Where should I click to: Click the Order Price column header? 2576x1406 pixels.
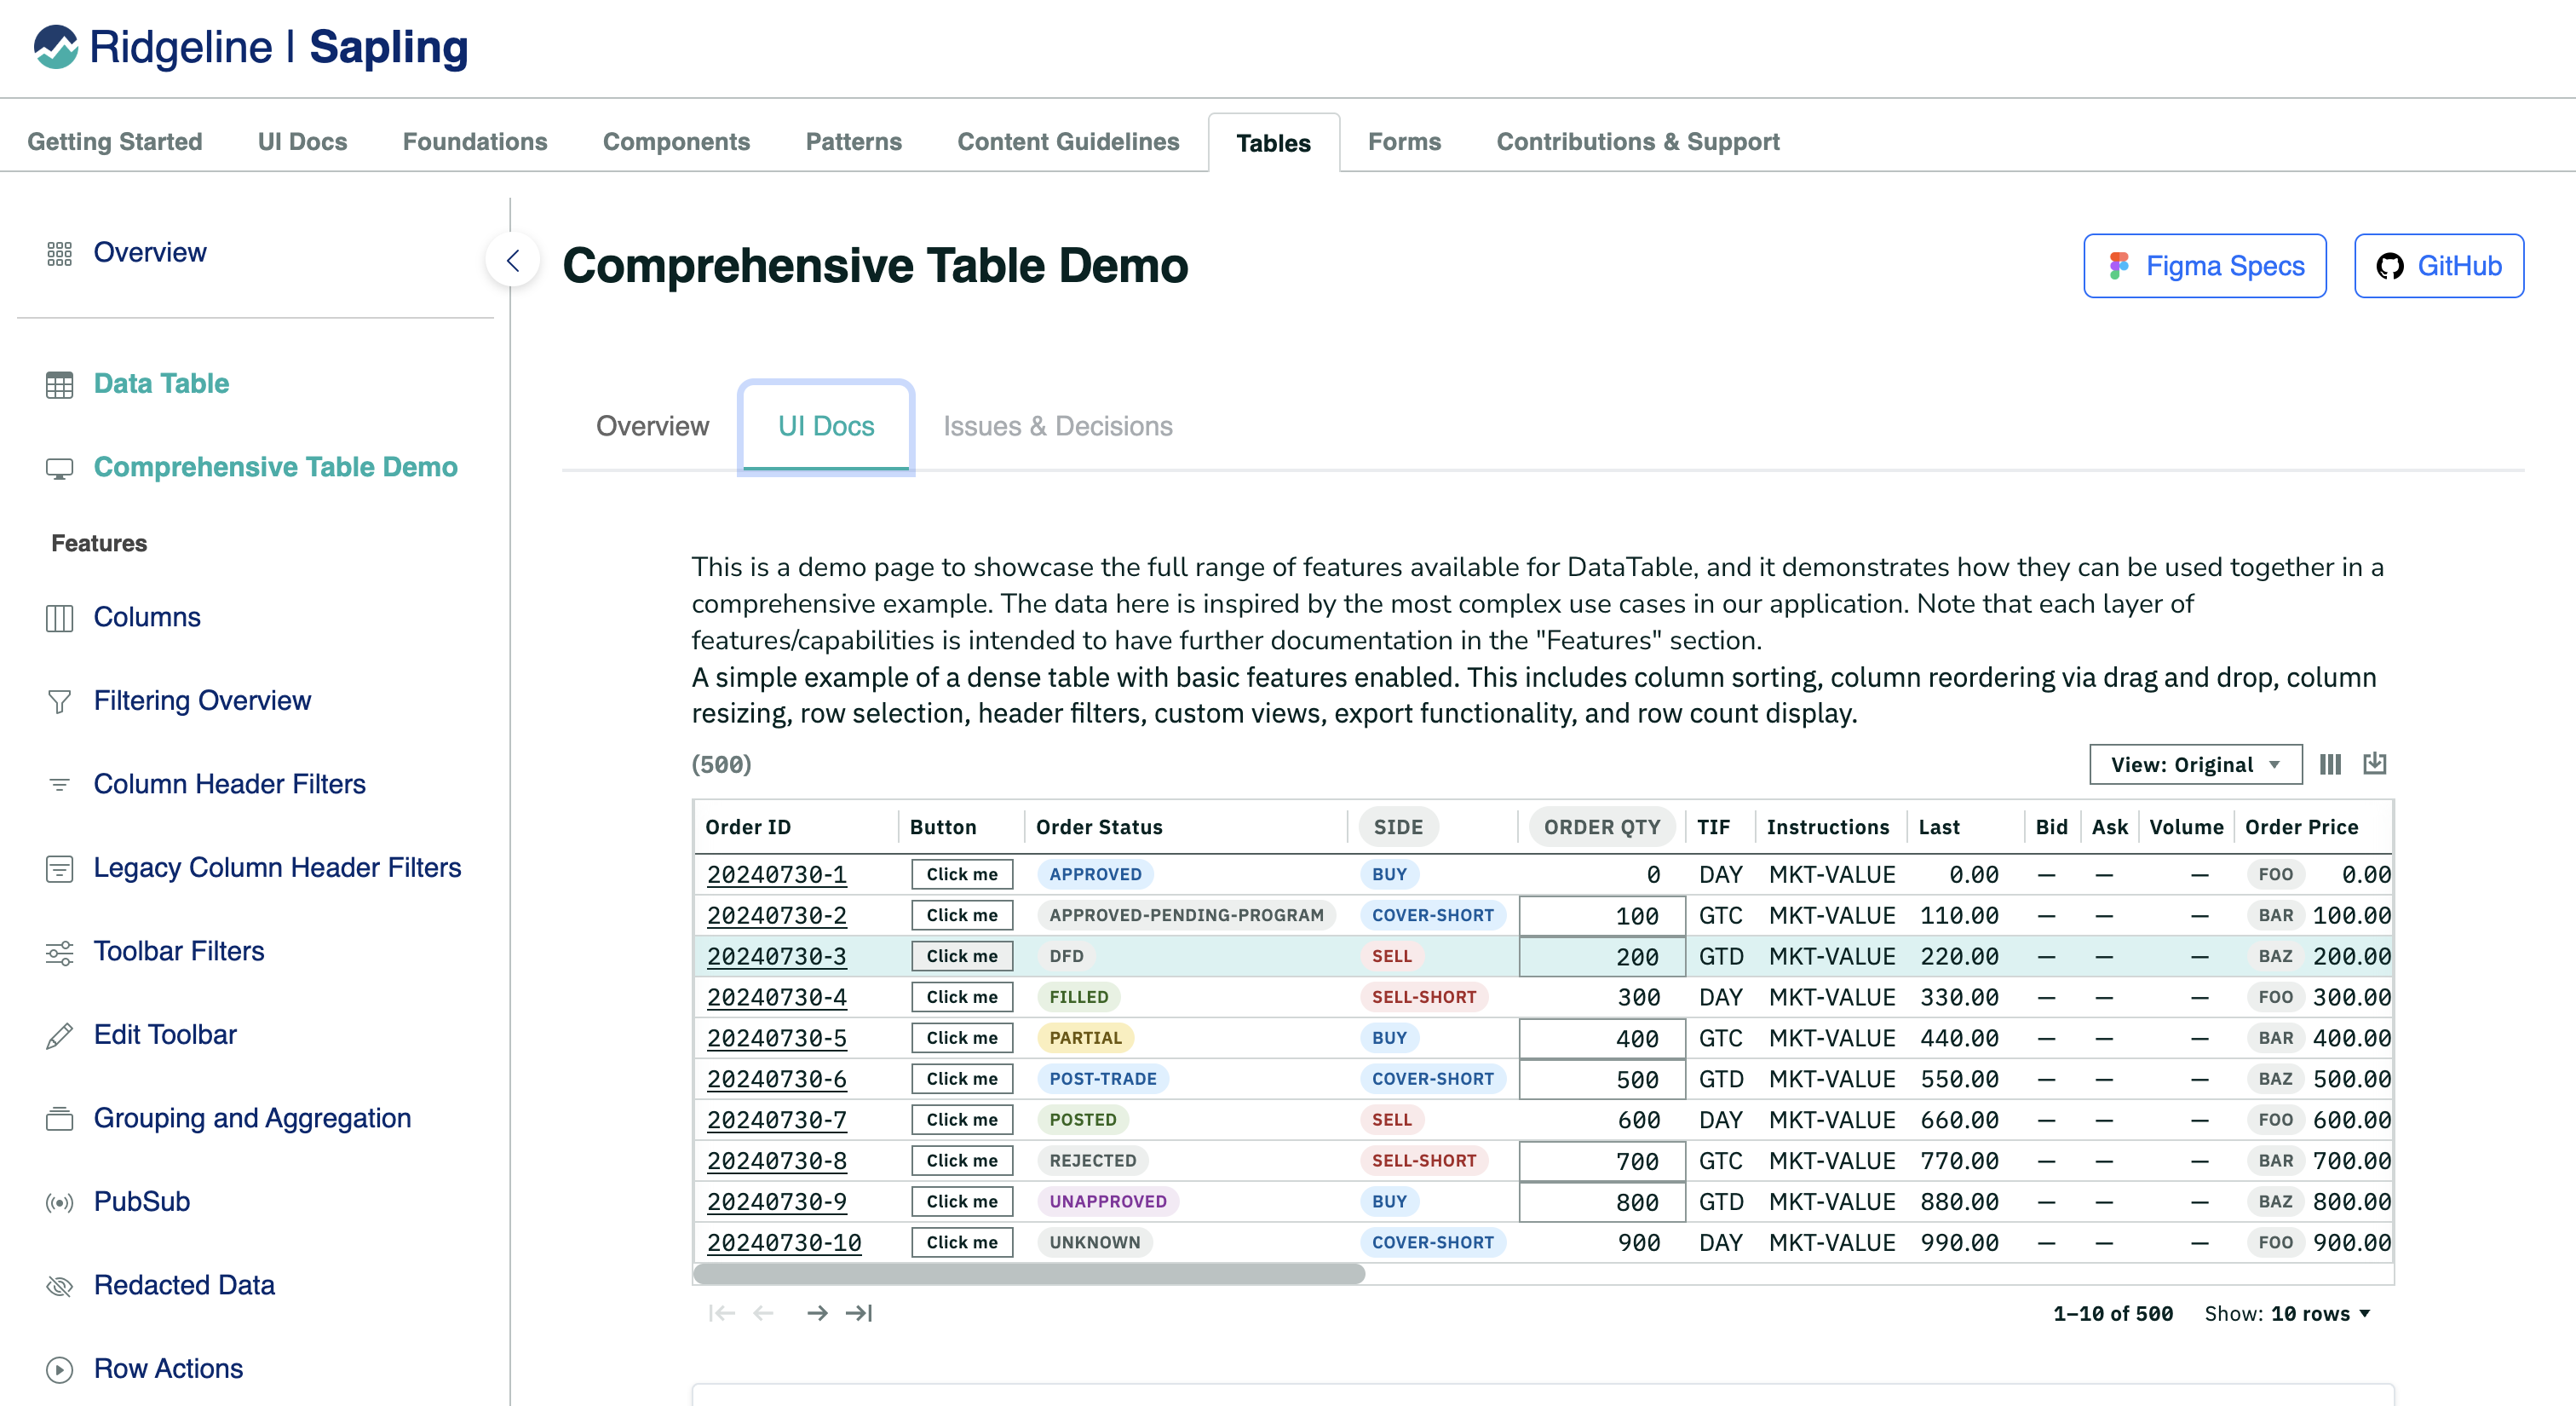tap(2301, 827)
